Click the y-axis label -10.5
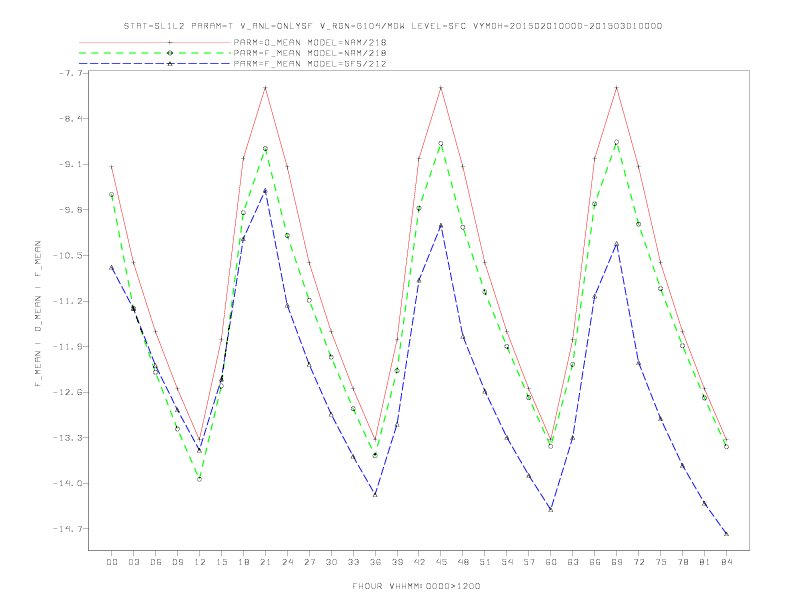Image resolution: width=792 pixels, height=612 pixels. coord(69,256)
